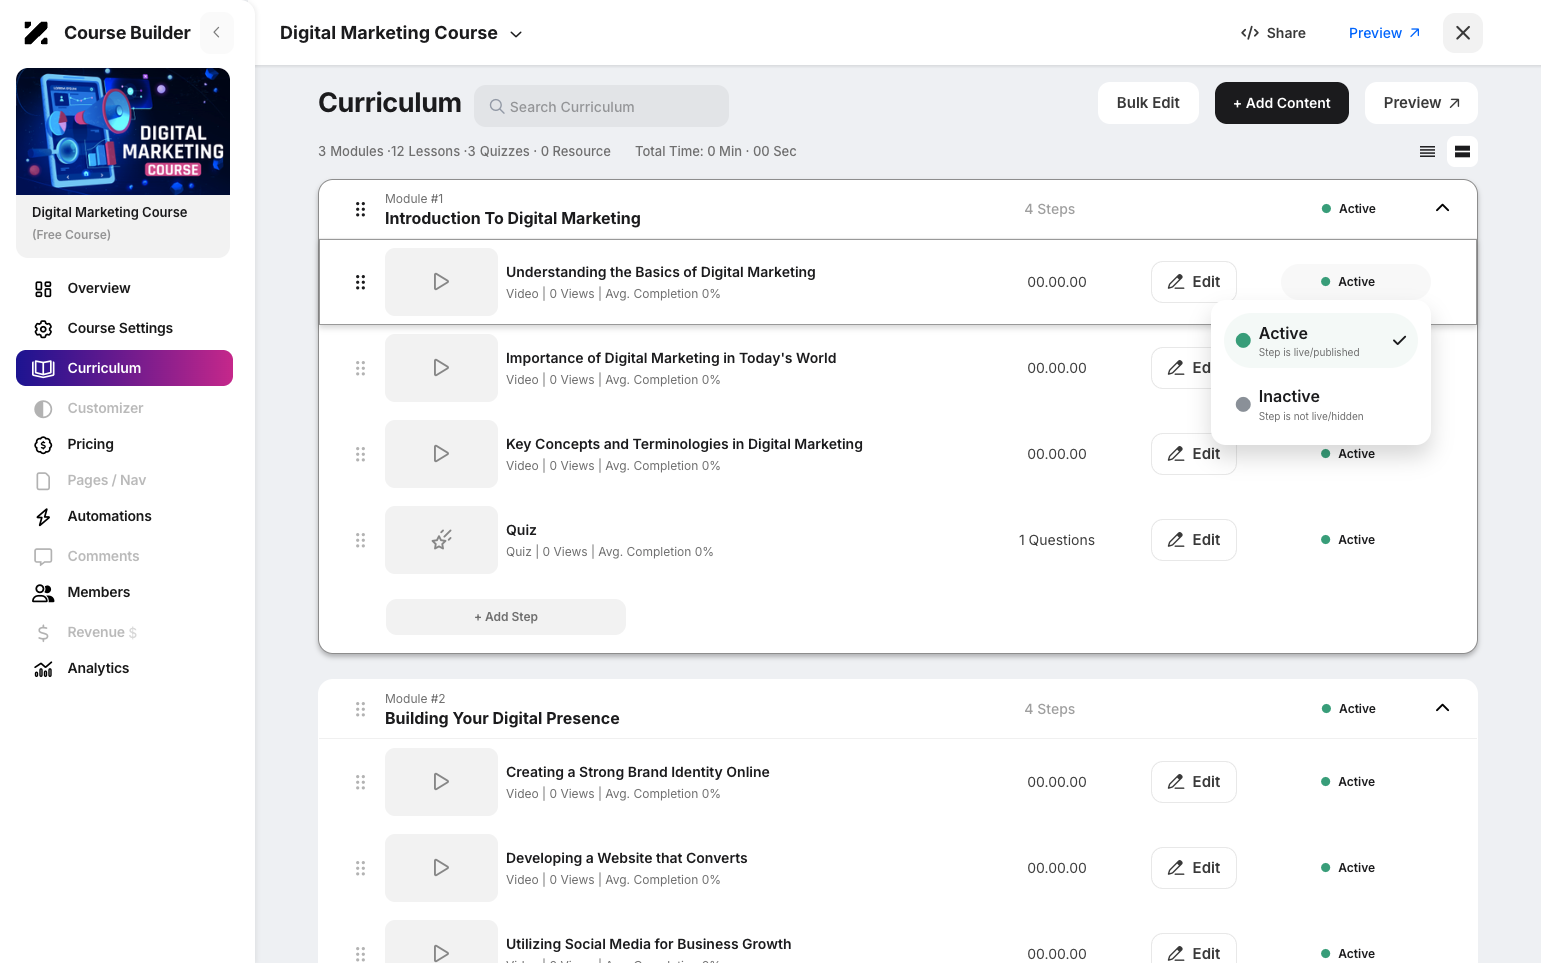Screen dimensions: 1541x963
Task: Click drag handle of Understanding the Basics lesson
Action: point(360,282)
